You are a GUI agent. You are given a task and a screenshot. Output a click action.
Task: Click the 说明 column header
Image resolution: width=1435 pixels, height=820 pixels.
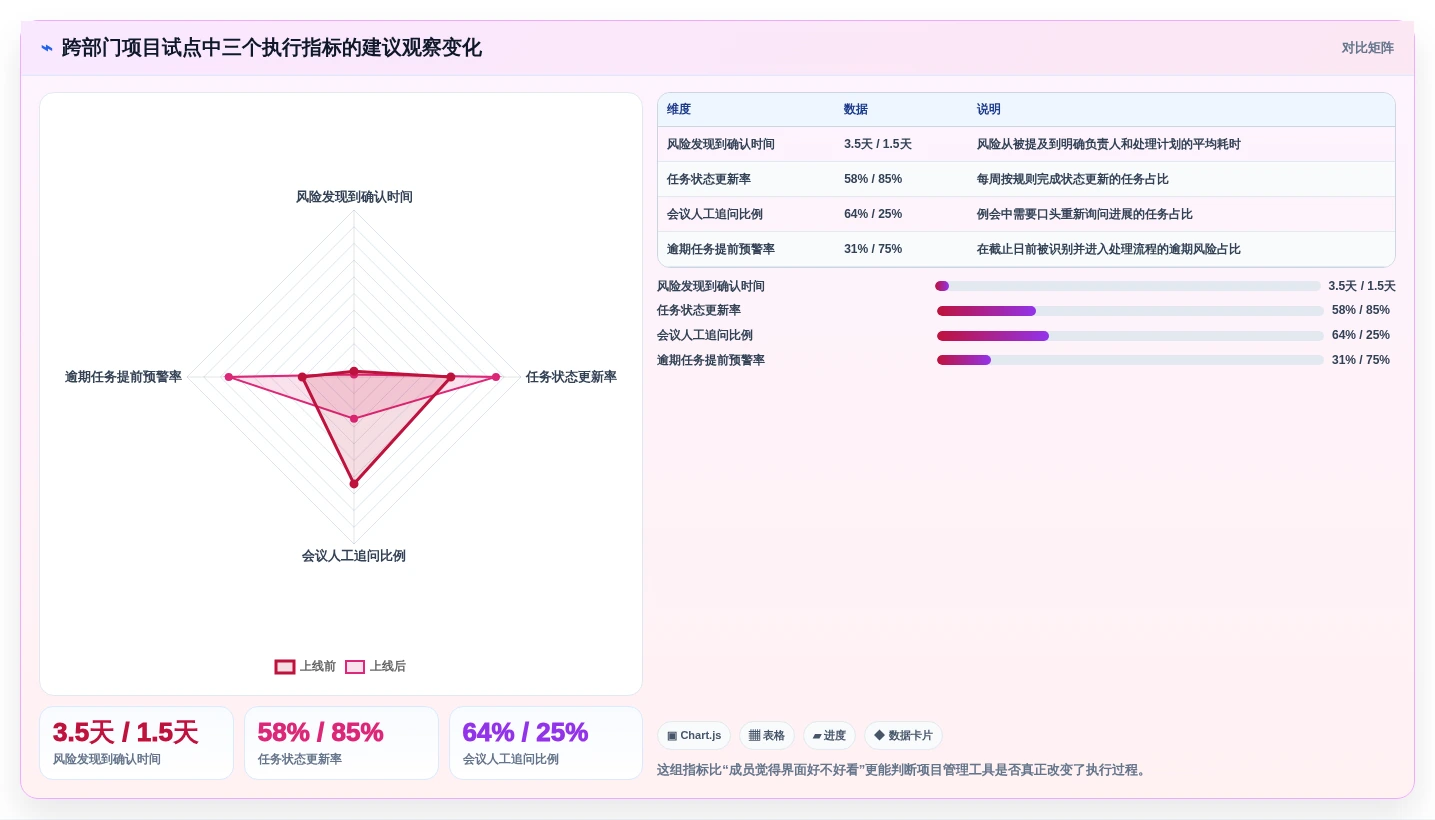(x=989, y=110)
